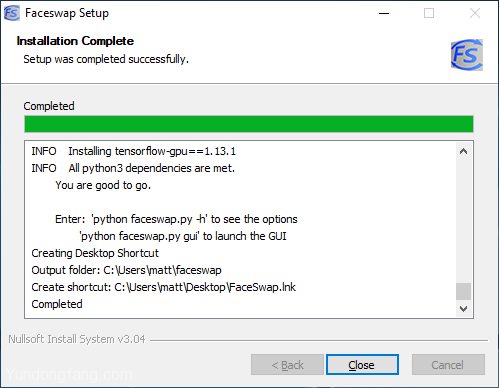Click the scrollbar thumb in log box

tap(463, 291)
